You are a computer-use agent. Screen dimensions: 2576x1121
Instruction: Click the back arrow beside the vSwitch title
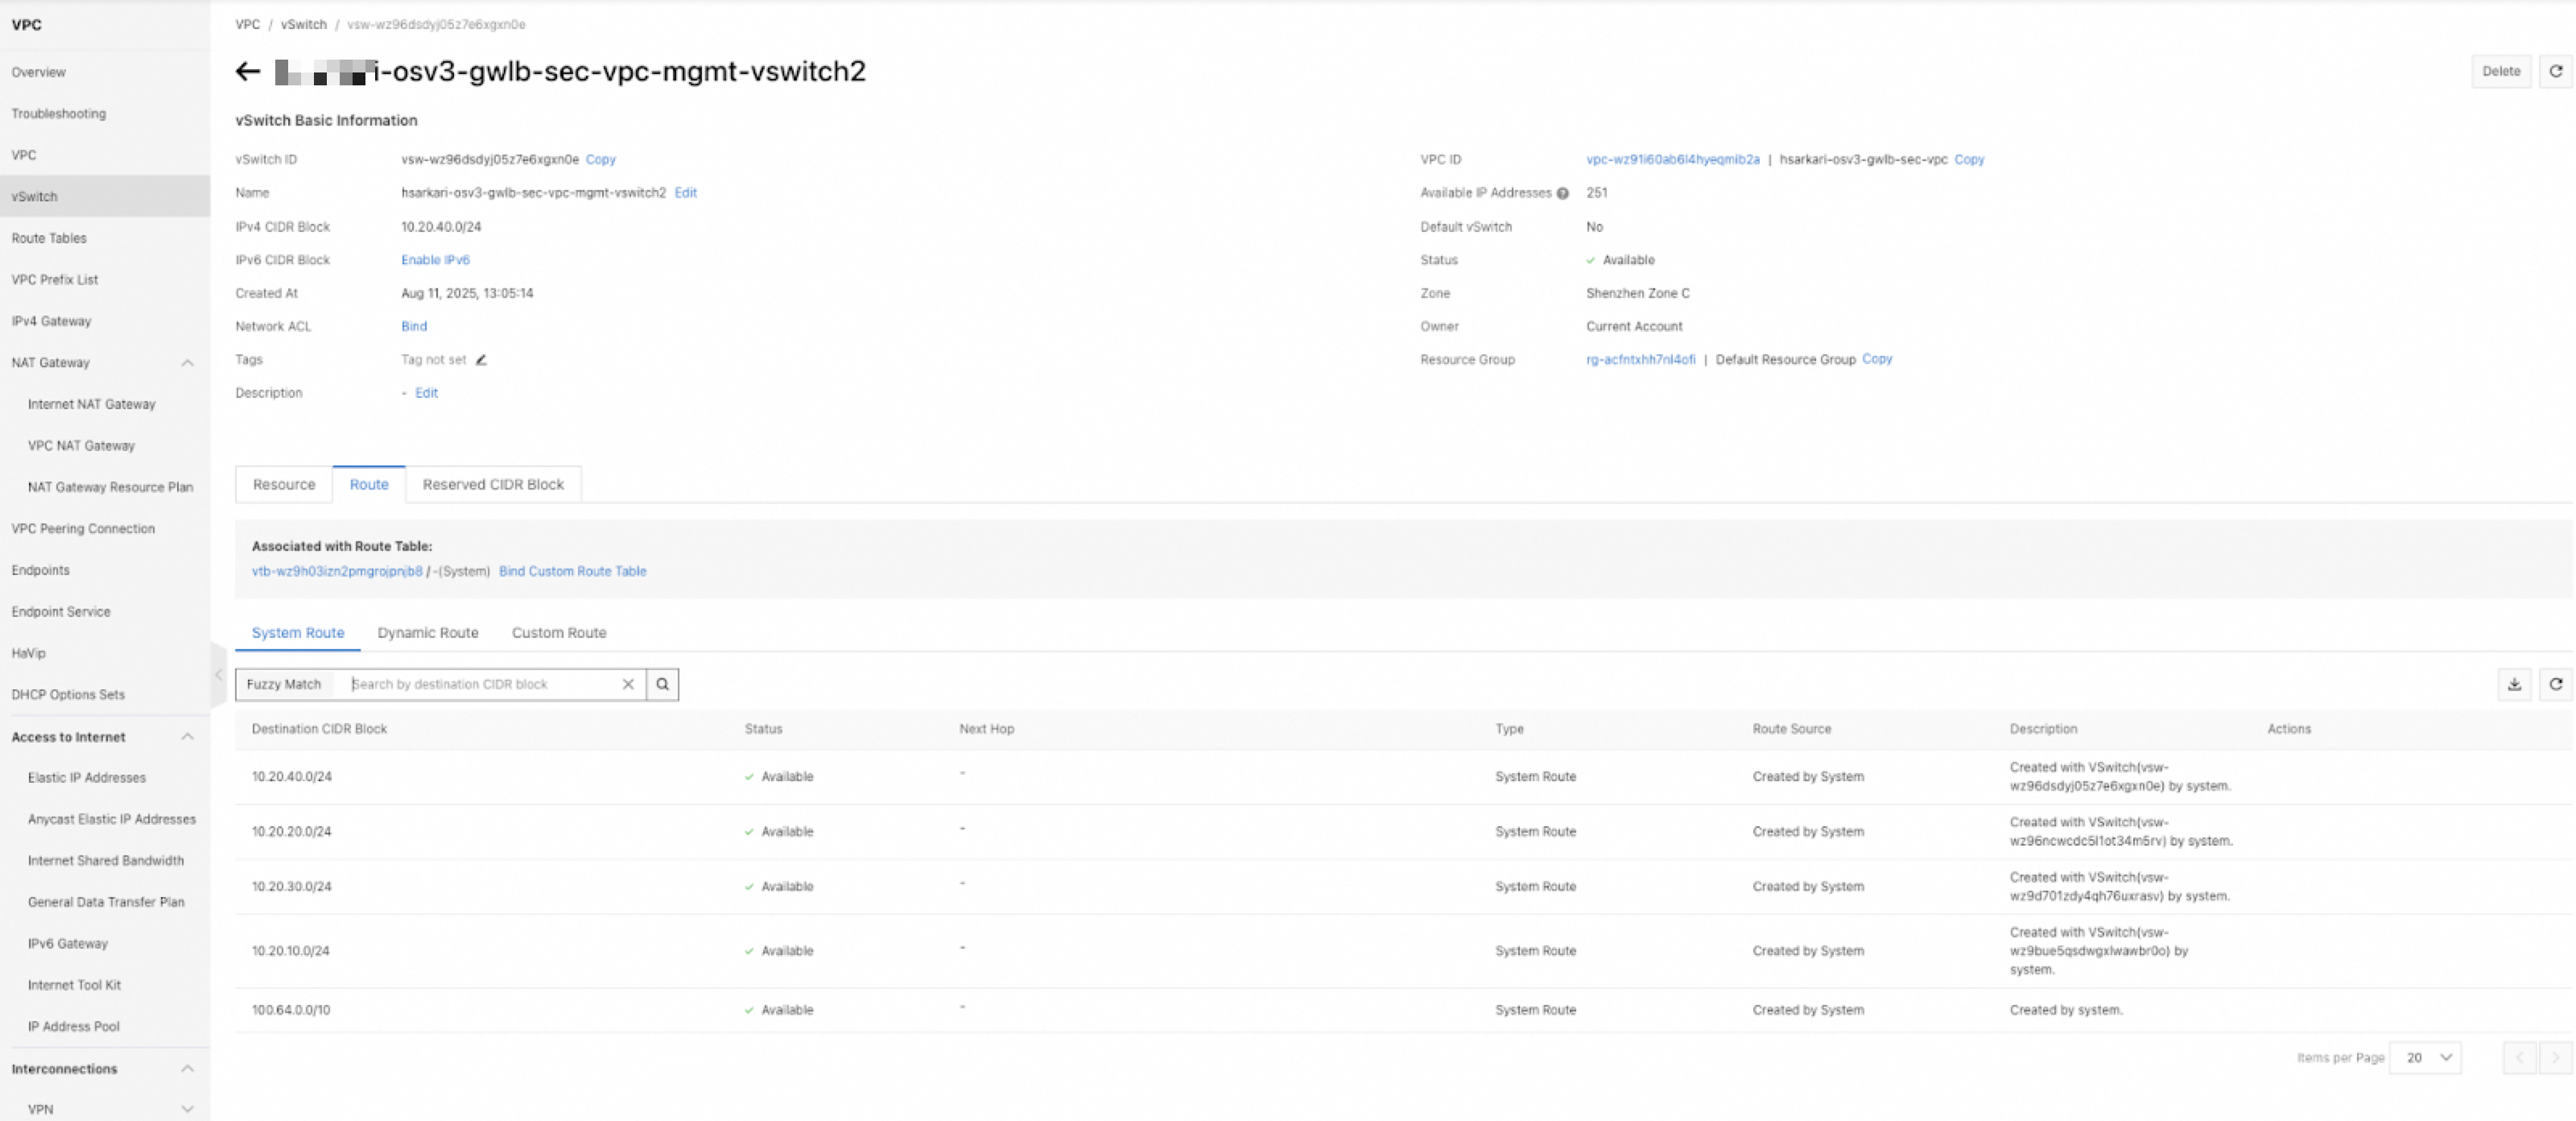[x=247, y=72]
